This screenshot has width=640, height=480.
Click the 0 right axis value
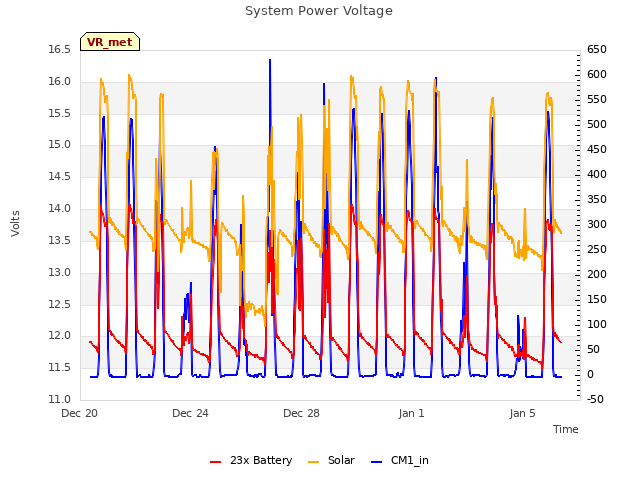[x=590, y=374]
